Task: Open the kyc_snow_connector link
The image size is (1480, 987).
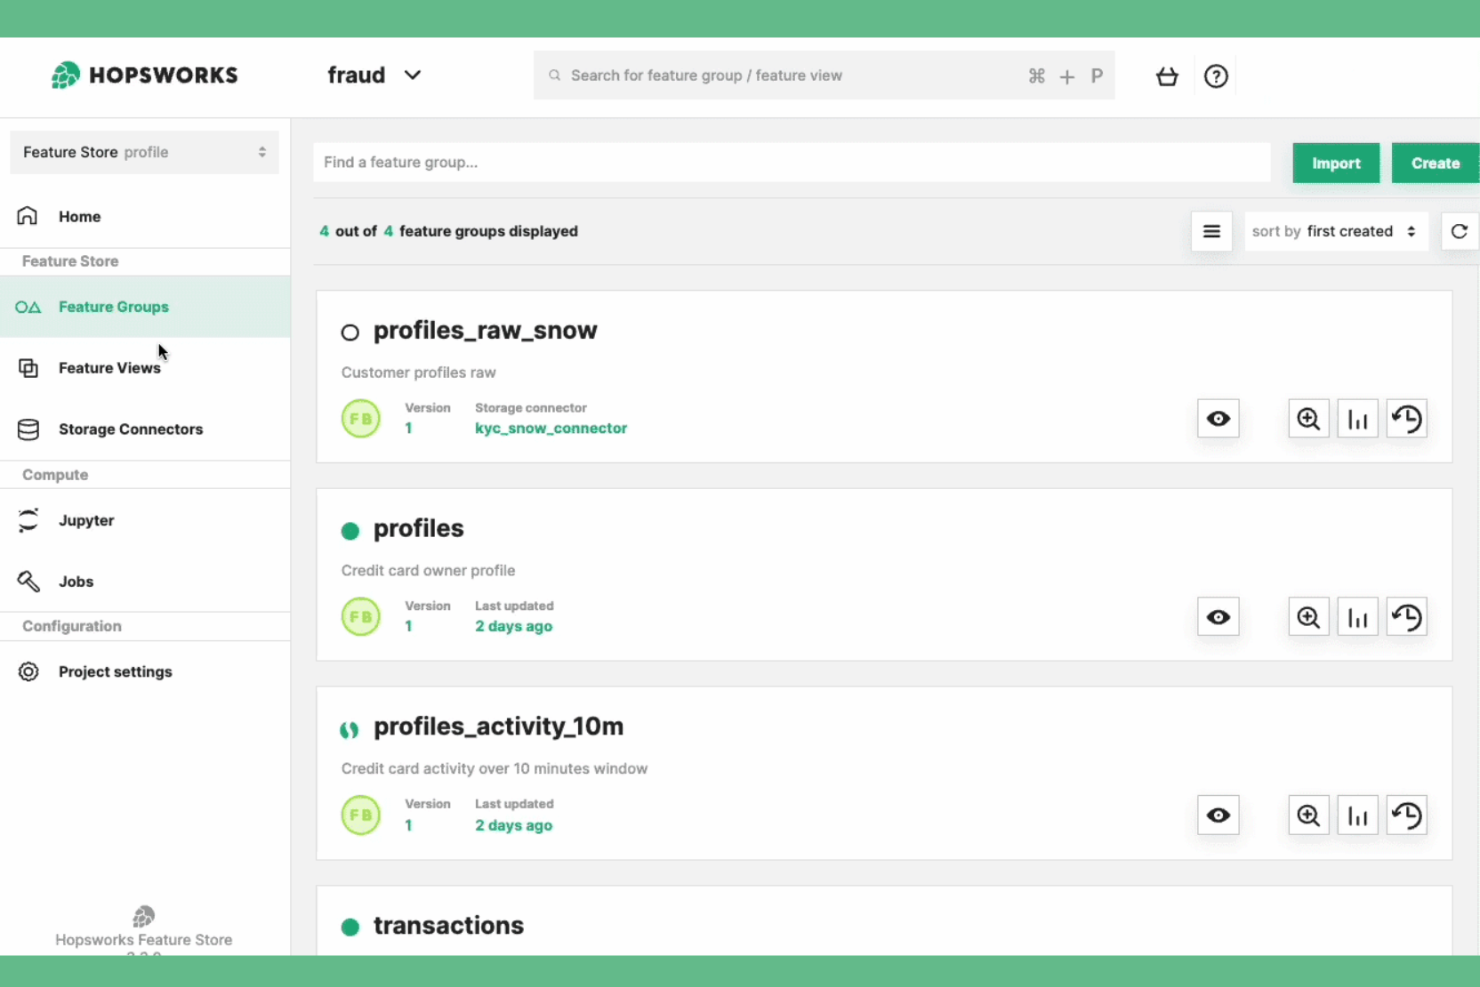Action: 551,428
